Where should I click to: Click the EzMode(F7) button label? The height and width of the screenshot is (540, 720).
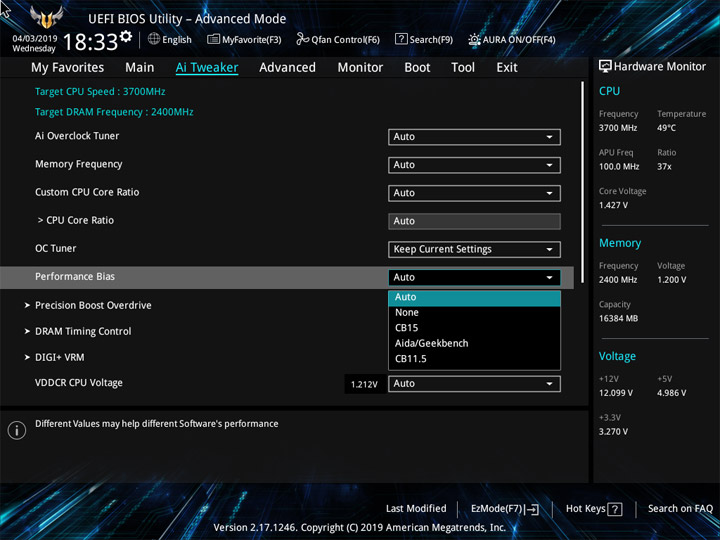(x=497, y=509)
